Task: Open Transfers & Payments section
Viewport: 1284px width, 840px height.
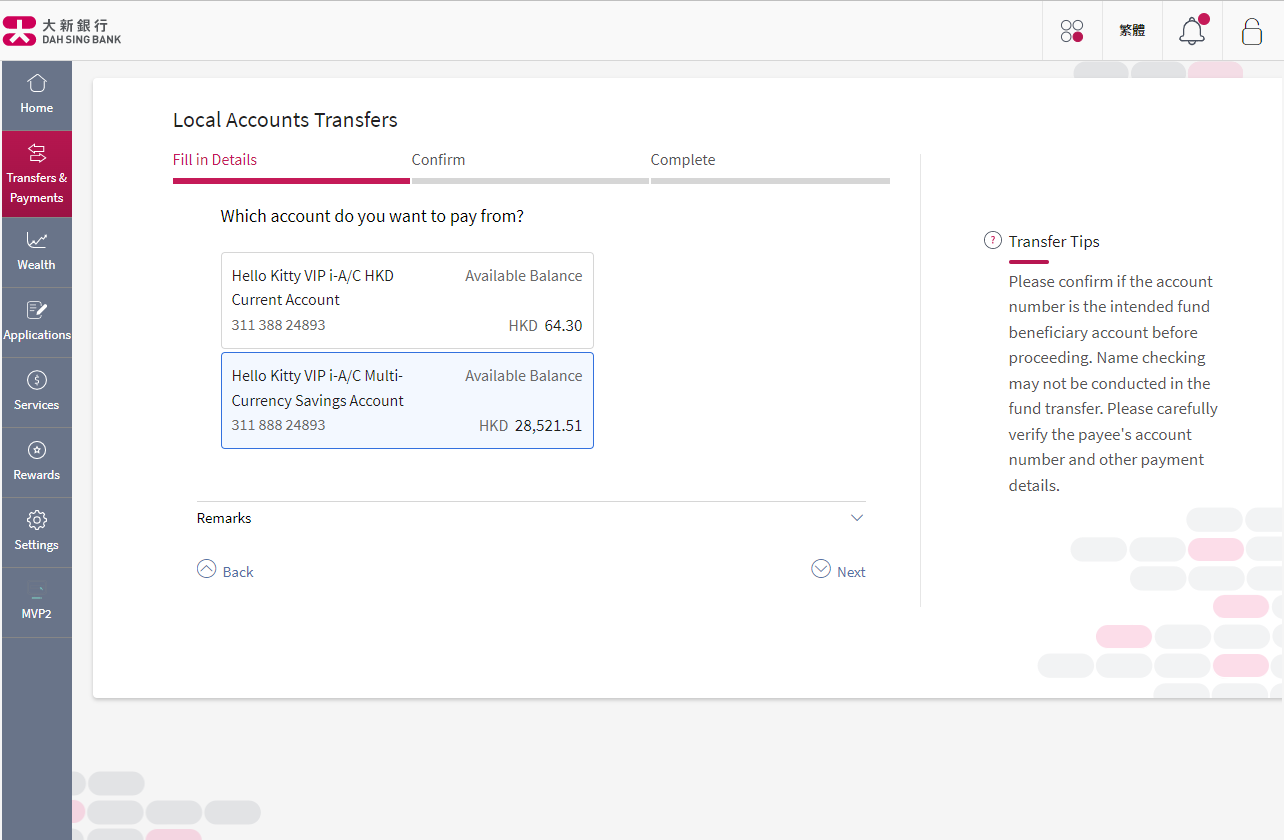Action: [37, 174]
